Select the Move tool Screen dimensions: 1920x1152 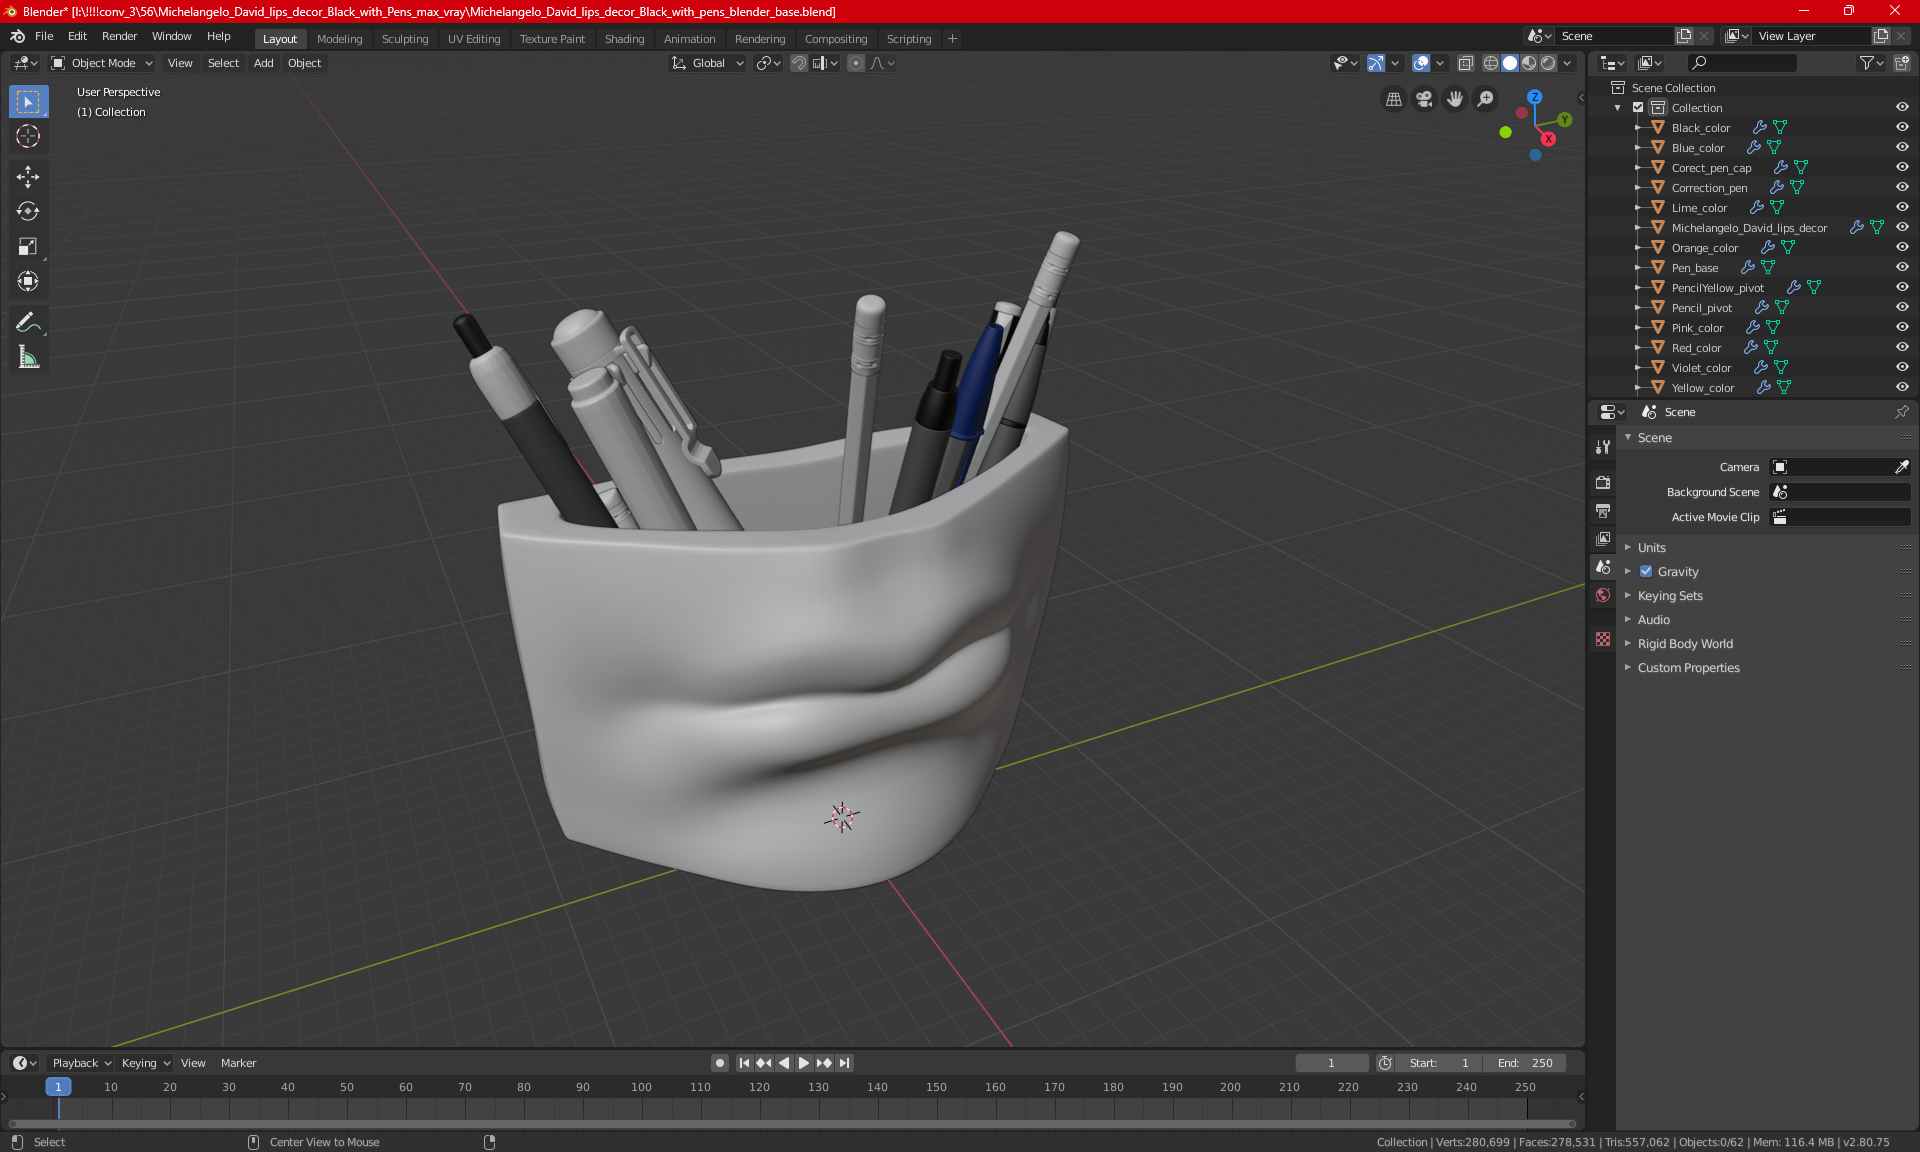[x=28, y=177]
